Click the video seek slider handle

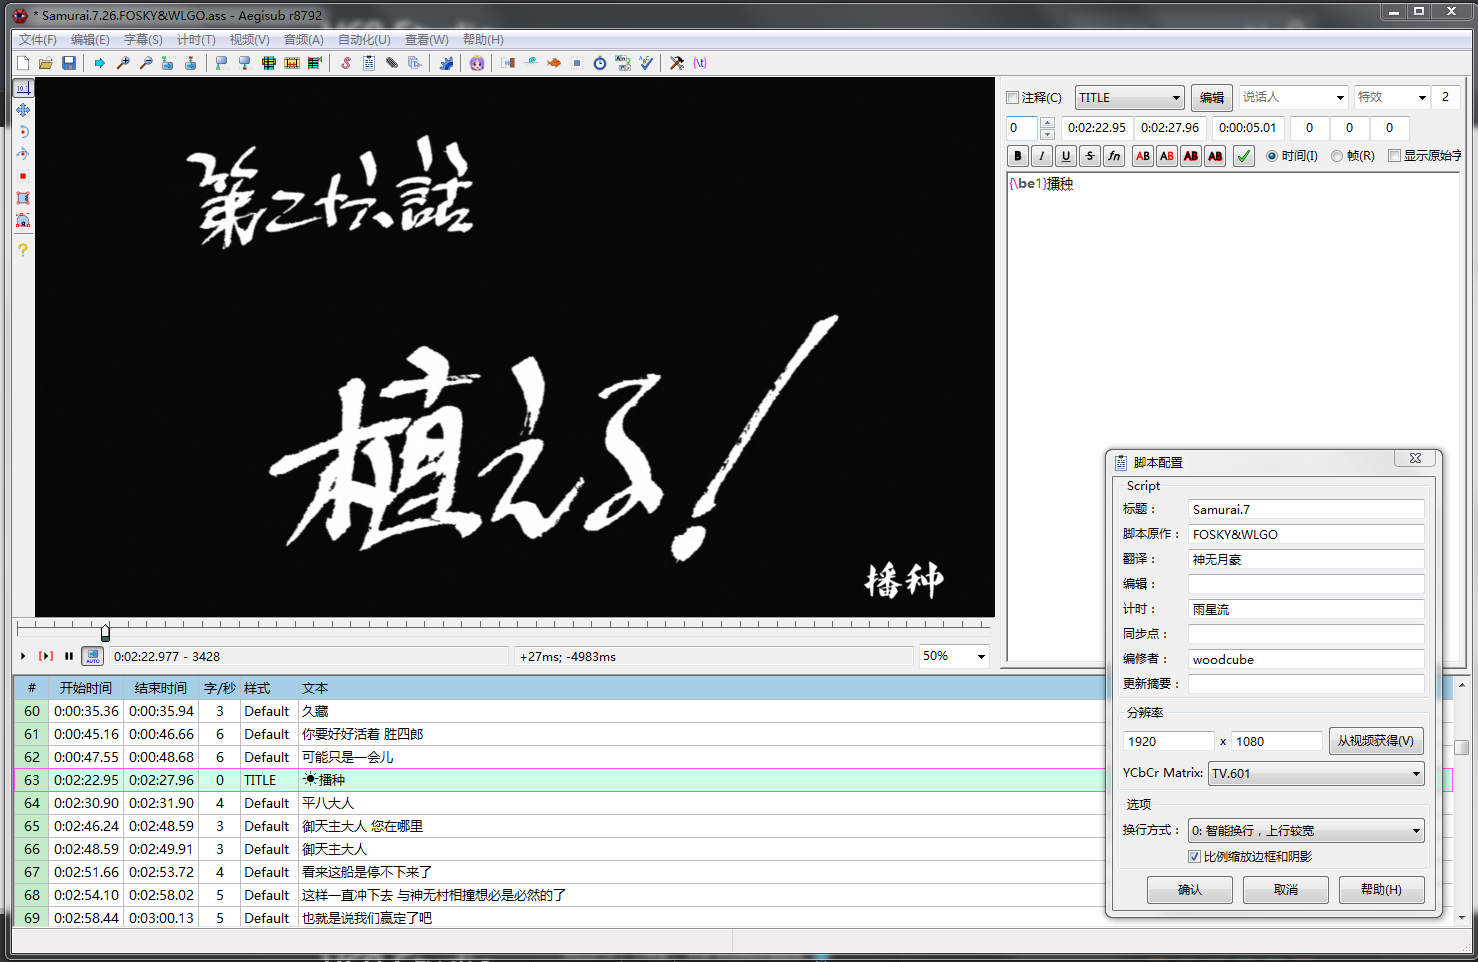105,632
